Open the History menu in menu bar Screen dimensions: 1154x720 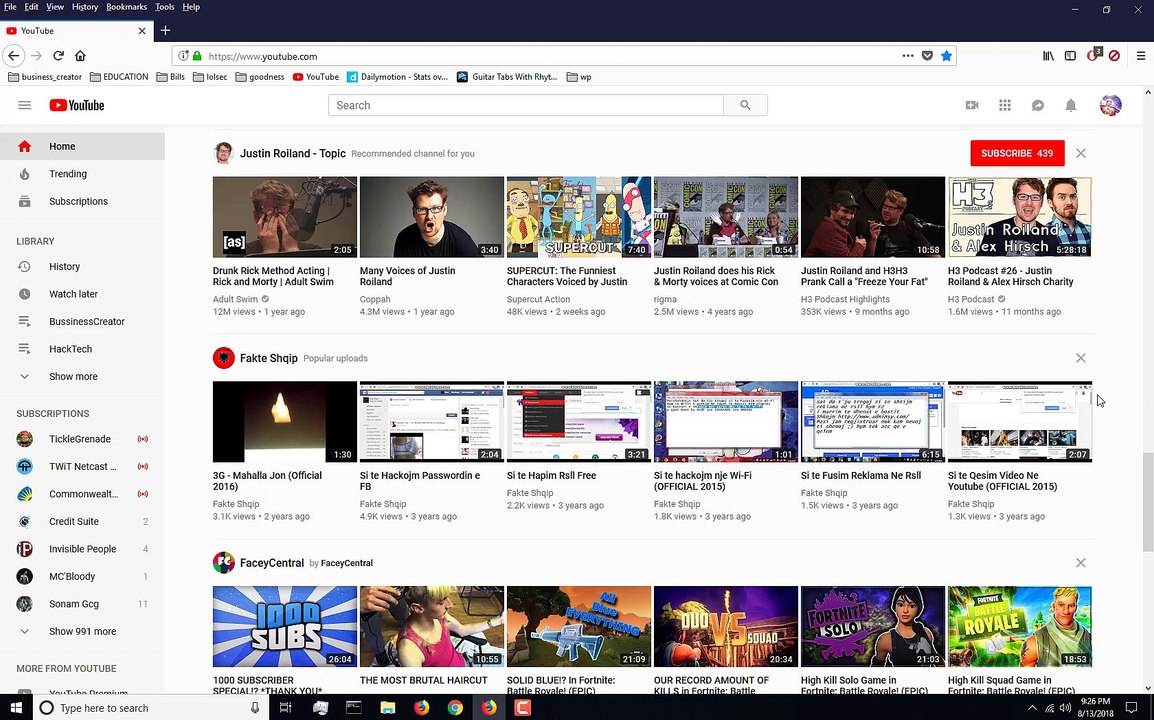click(85, 7)
